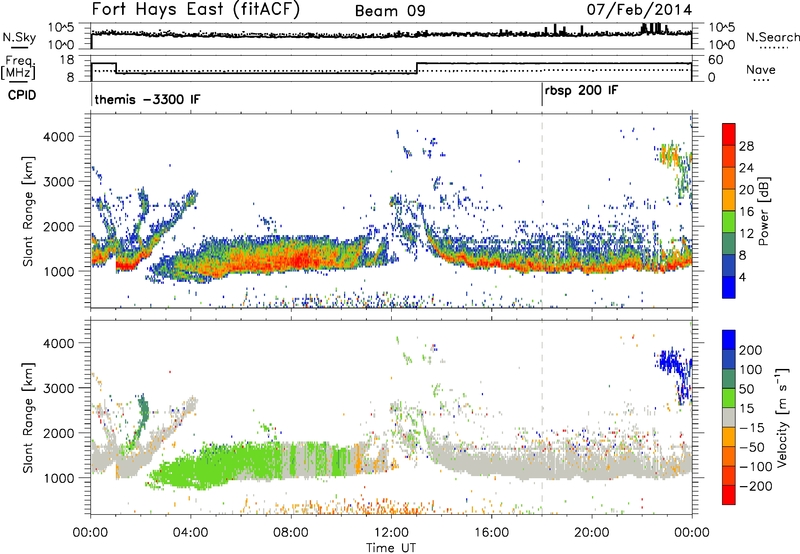The width and height of the screenshot is (800, 554).
Task: Select the velocity panel 'Slant Range [km]' label
Action: (x=28, y=417)
